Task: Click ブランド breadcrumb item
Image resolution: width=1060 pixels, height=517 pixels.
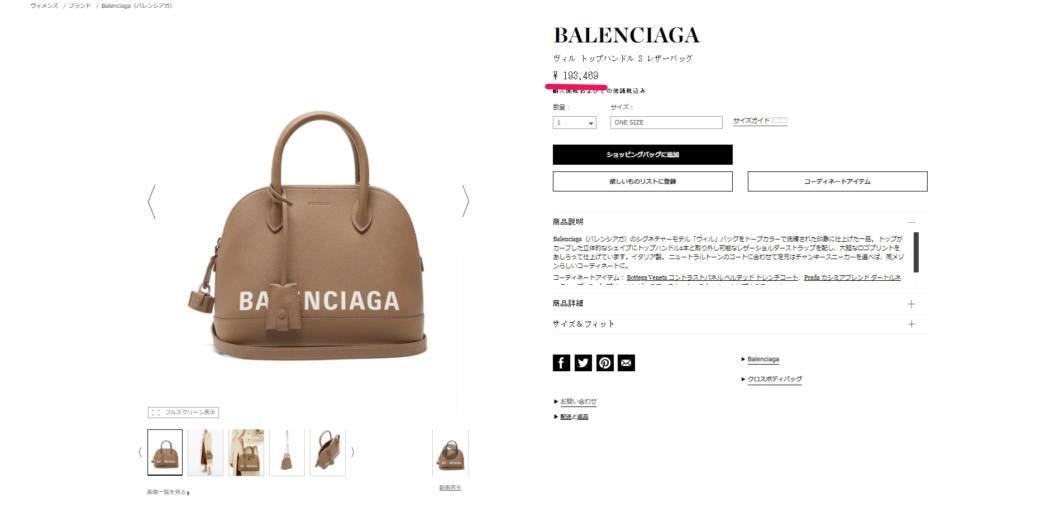Action: pyautogui.click(x=79, y=5)
